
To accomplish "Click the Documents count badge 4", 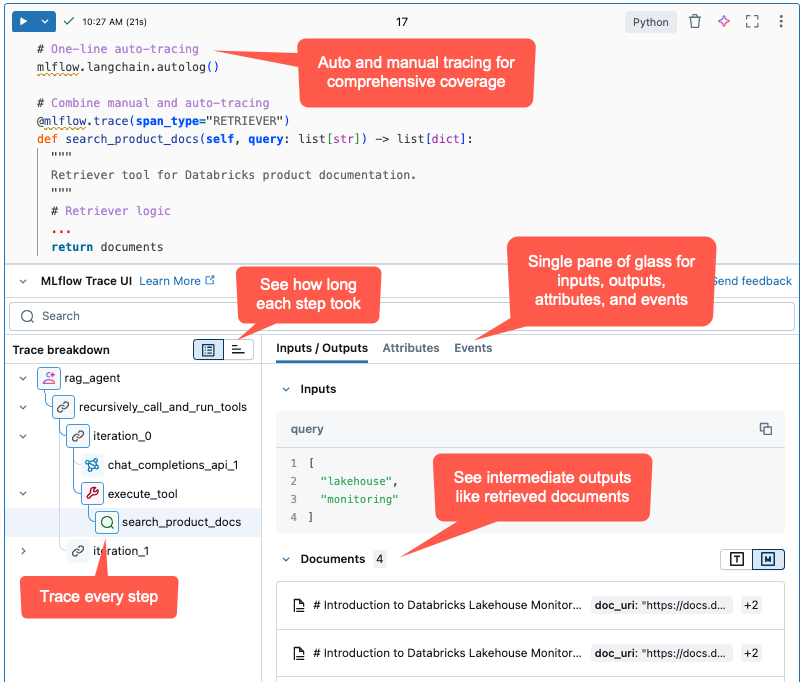I will [379, 559].
